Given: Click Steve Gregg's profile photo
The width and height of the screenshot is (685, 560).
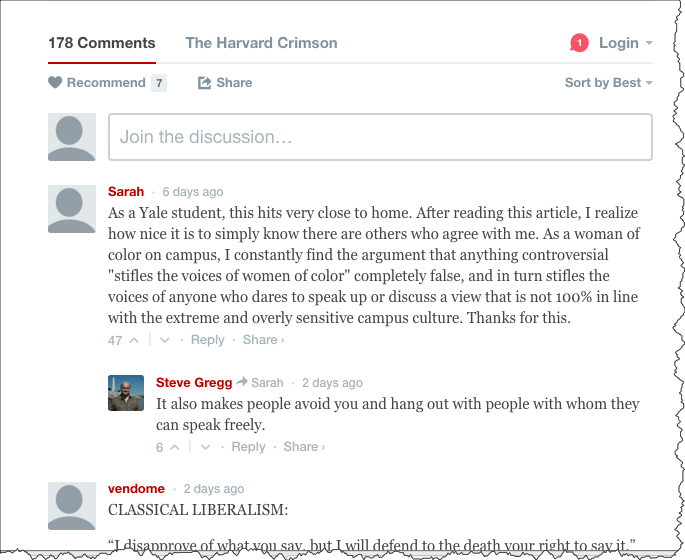Looking at the screenshot, I should (x=126, y=393).
